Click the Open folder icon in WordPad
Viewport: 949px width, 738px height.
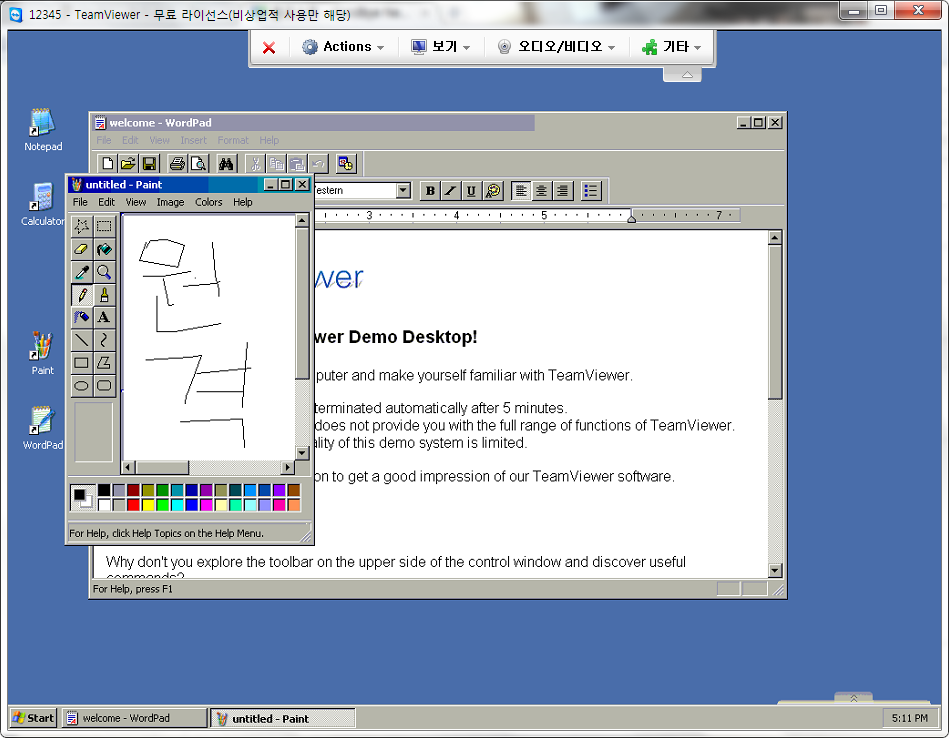coord(128,163)
